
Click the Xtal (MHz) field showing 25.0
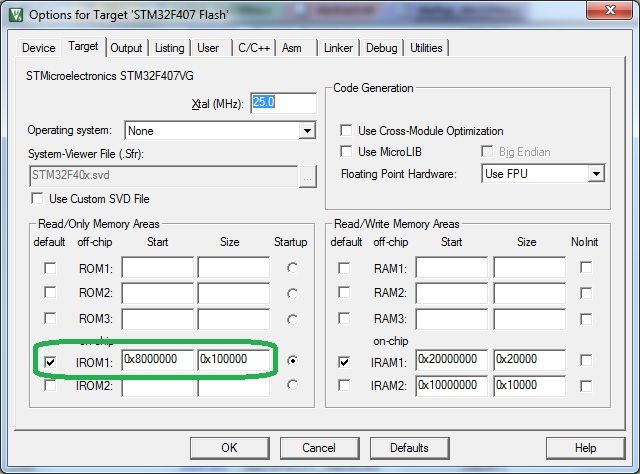coord(283,102)
